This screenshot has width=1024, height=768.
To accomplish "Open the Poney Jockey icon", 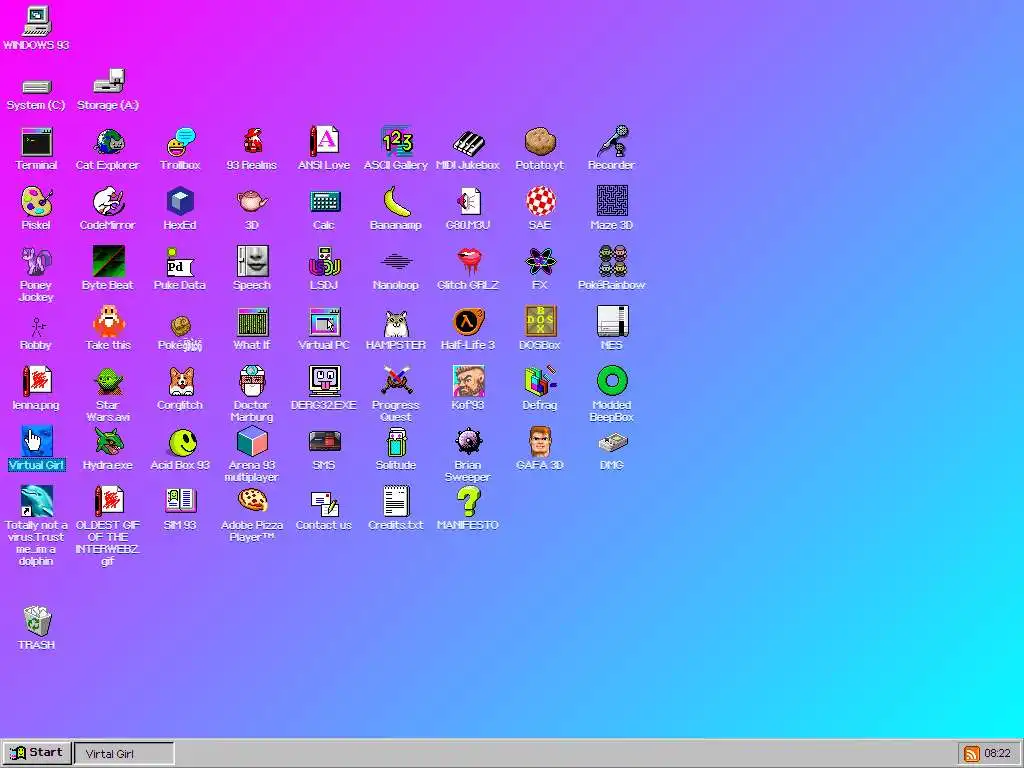I will [x=37, y=263].
